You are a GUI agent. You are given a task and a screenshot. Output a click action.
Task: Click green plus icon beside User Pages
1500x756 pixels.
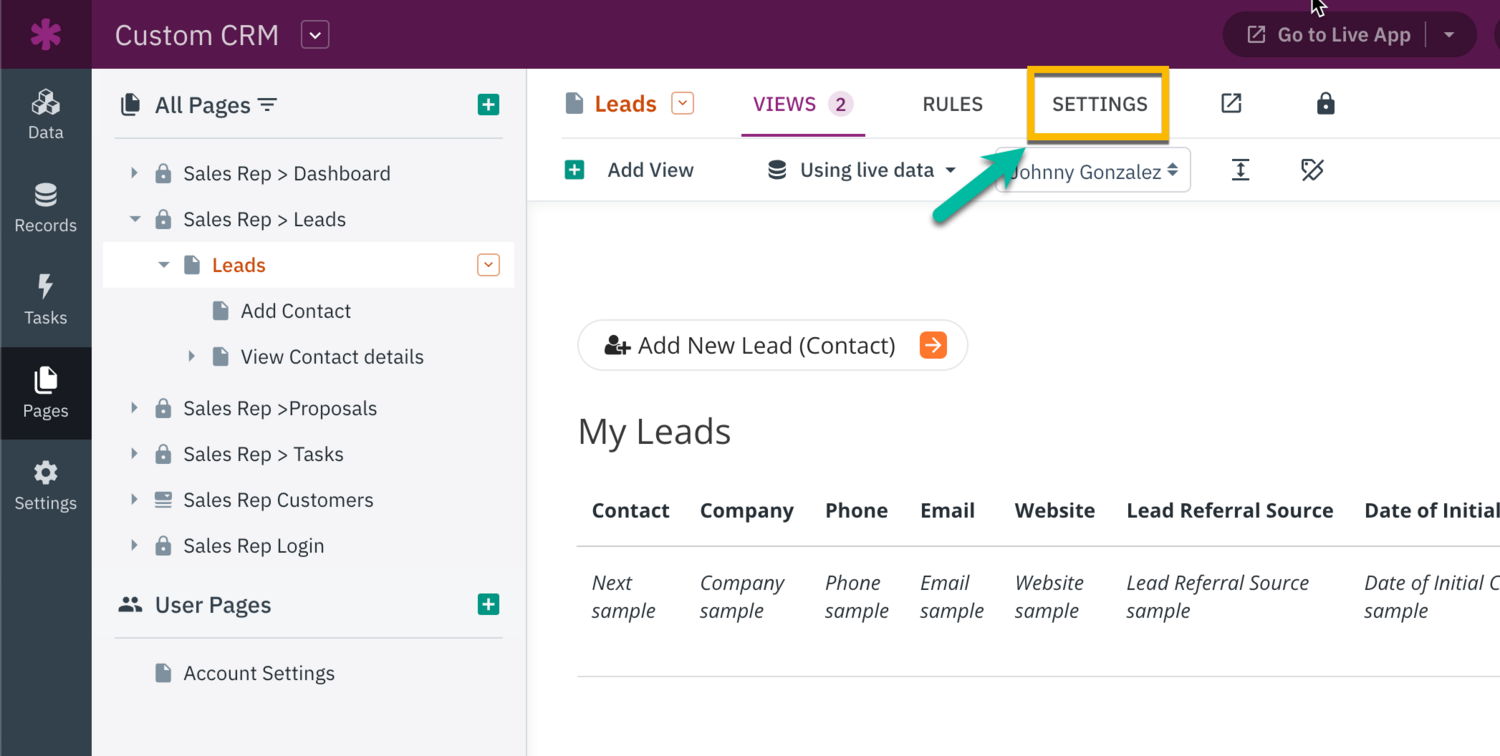click(488, 605)
